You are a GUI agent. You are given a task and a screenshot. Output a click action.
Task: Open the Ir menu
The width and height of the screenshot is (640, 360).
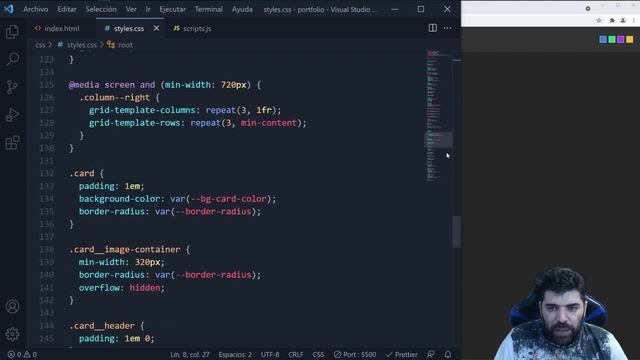(x=148, y=9)
